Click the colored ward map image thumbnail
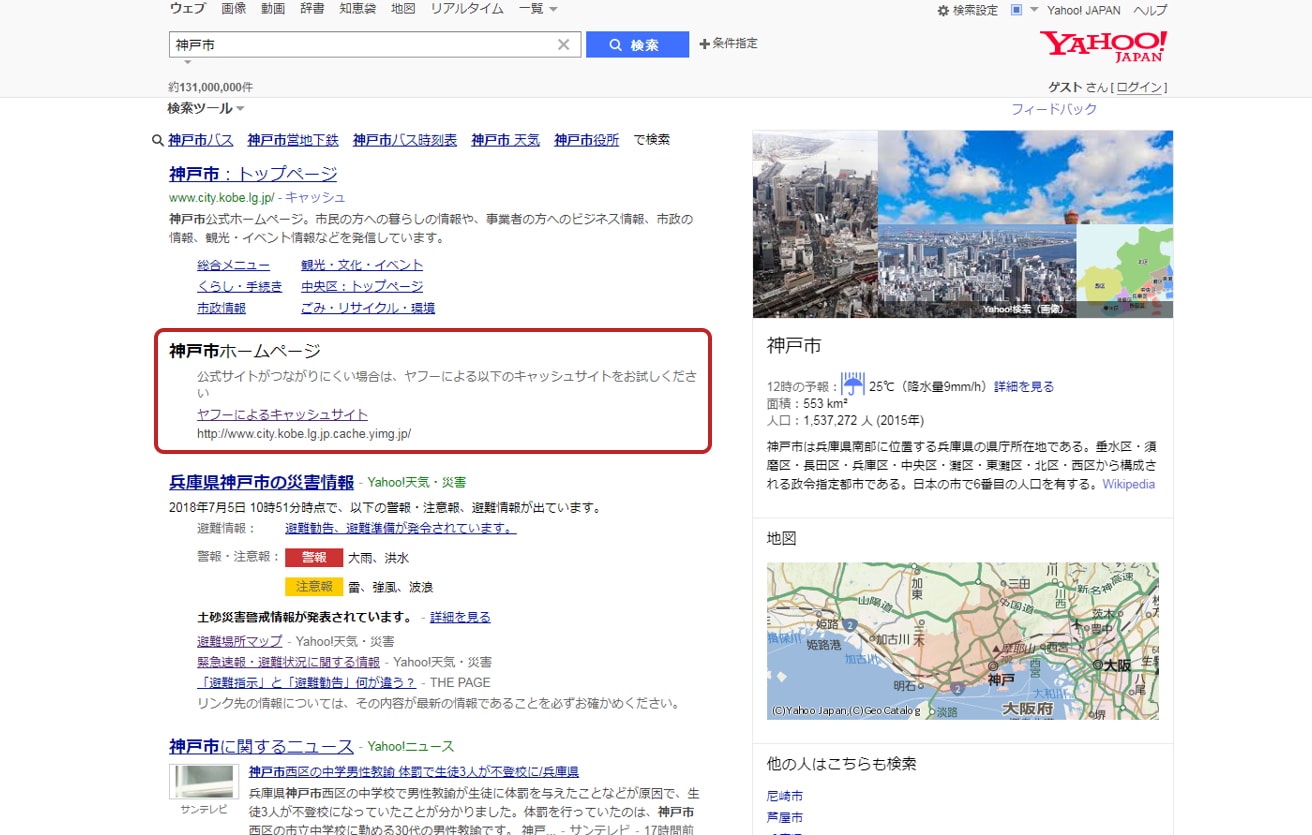1312x835 pixels. click(1125, 271)
